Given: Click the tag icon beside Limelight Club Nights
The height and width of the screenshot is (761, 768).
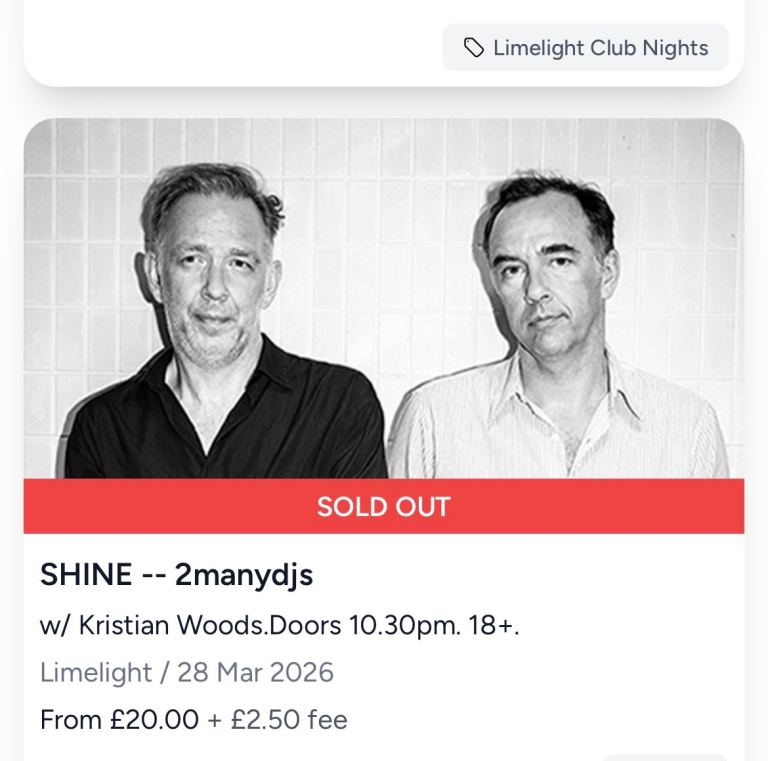Looking at the screenshot, I should (x=474, y=48).
